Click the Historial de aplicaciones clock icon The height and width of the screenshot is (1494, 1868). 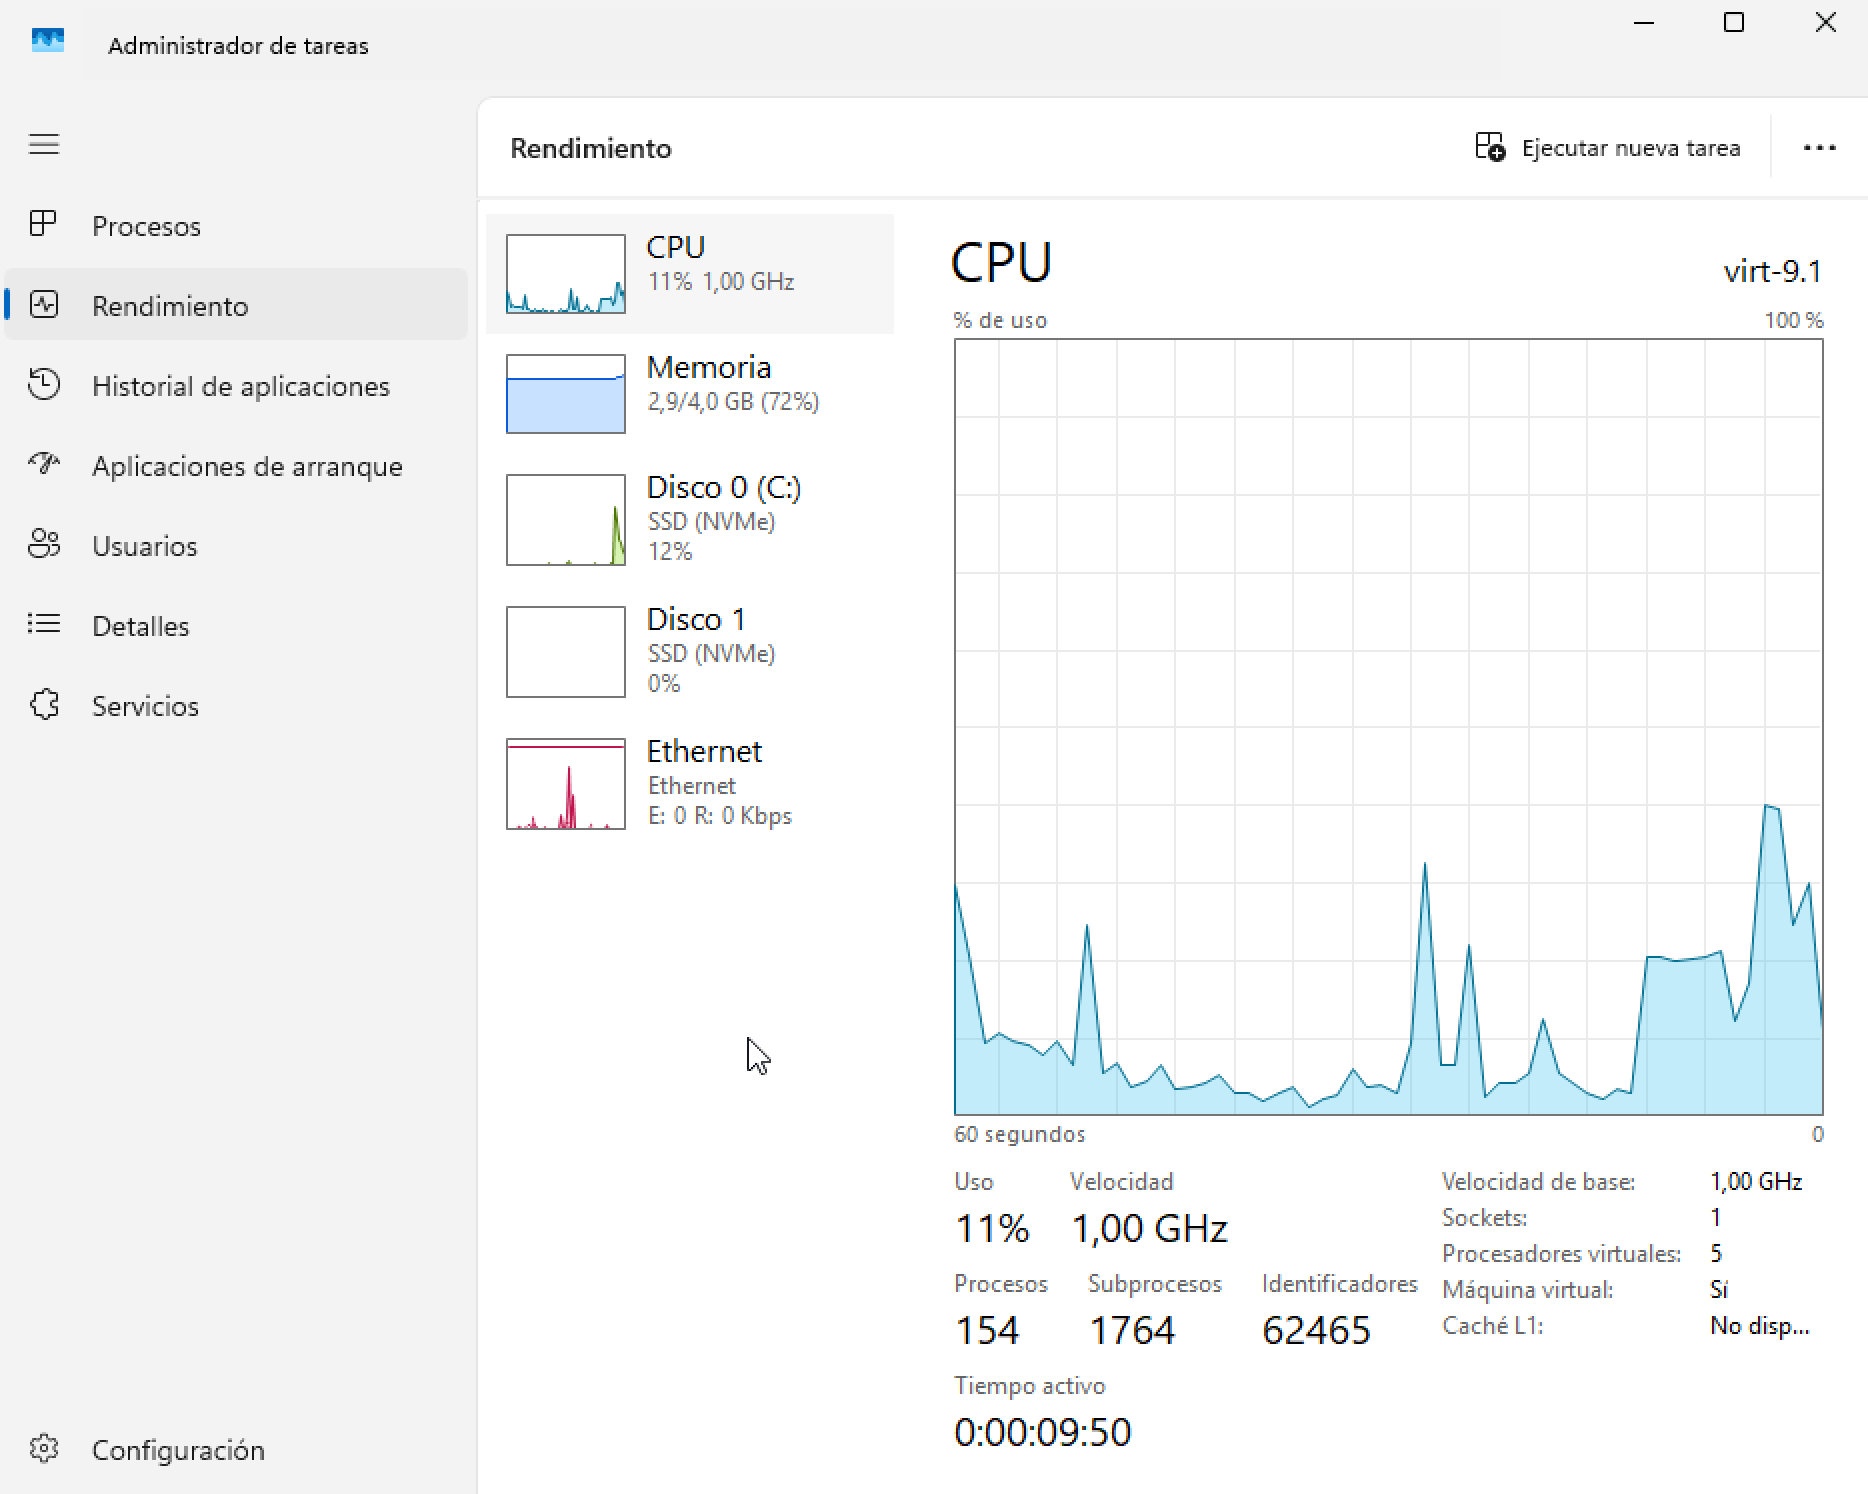click(44, 384)
